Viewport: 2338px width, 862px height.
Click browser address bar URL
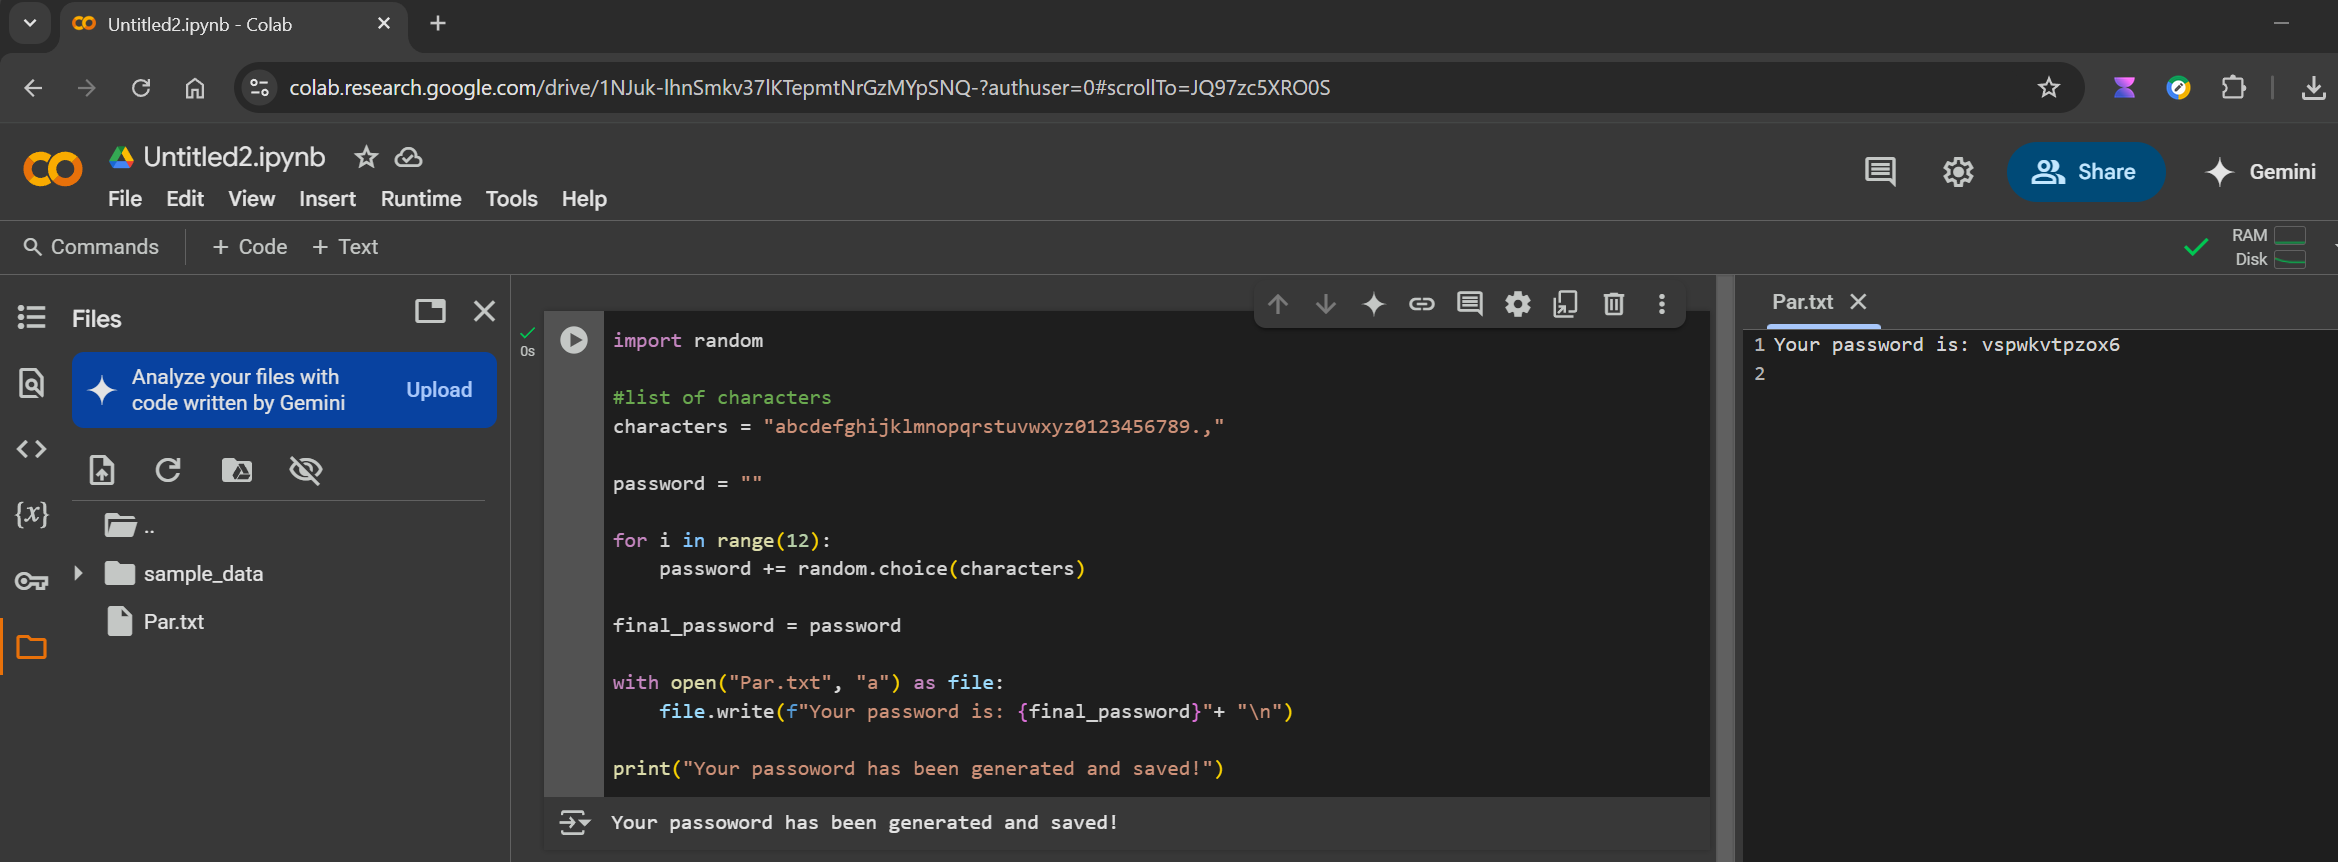click(810, 88)
